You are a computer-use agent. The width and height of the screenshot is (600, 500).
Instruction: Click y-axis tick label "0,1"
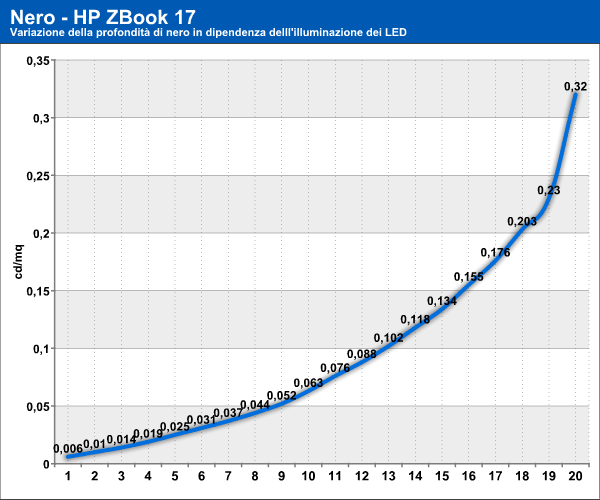41,349
